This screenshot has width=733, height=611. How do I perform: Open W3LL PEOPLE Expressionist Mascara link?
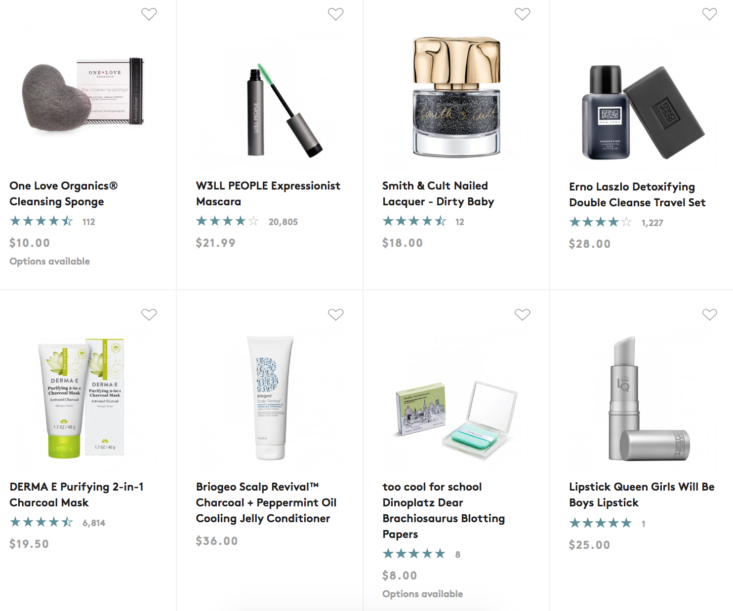268,194
